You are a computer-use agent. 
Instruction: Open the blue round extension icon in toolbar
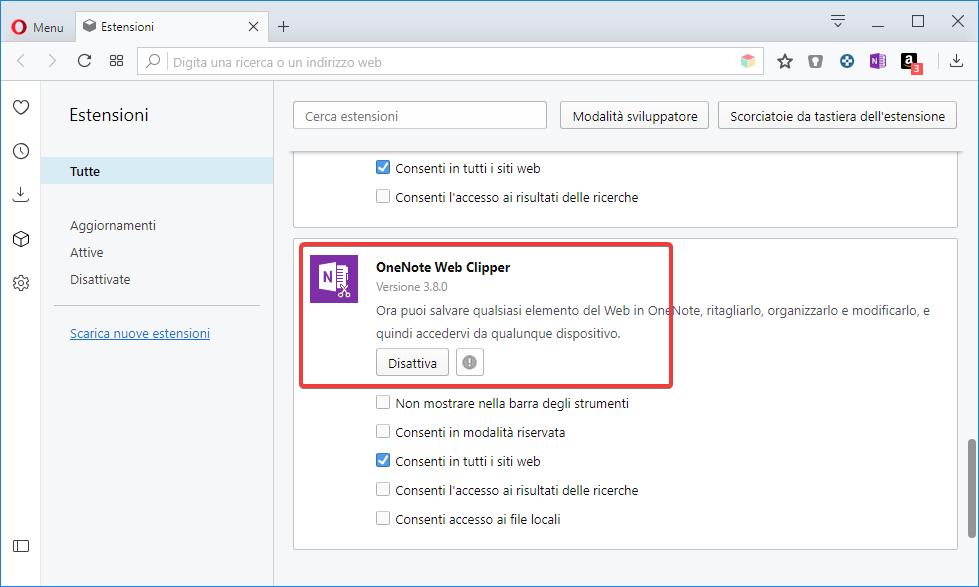point(847,61)
